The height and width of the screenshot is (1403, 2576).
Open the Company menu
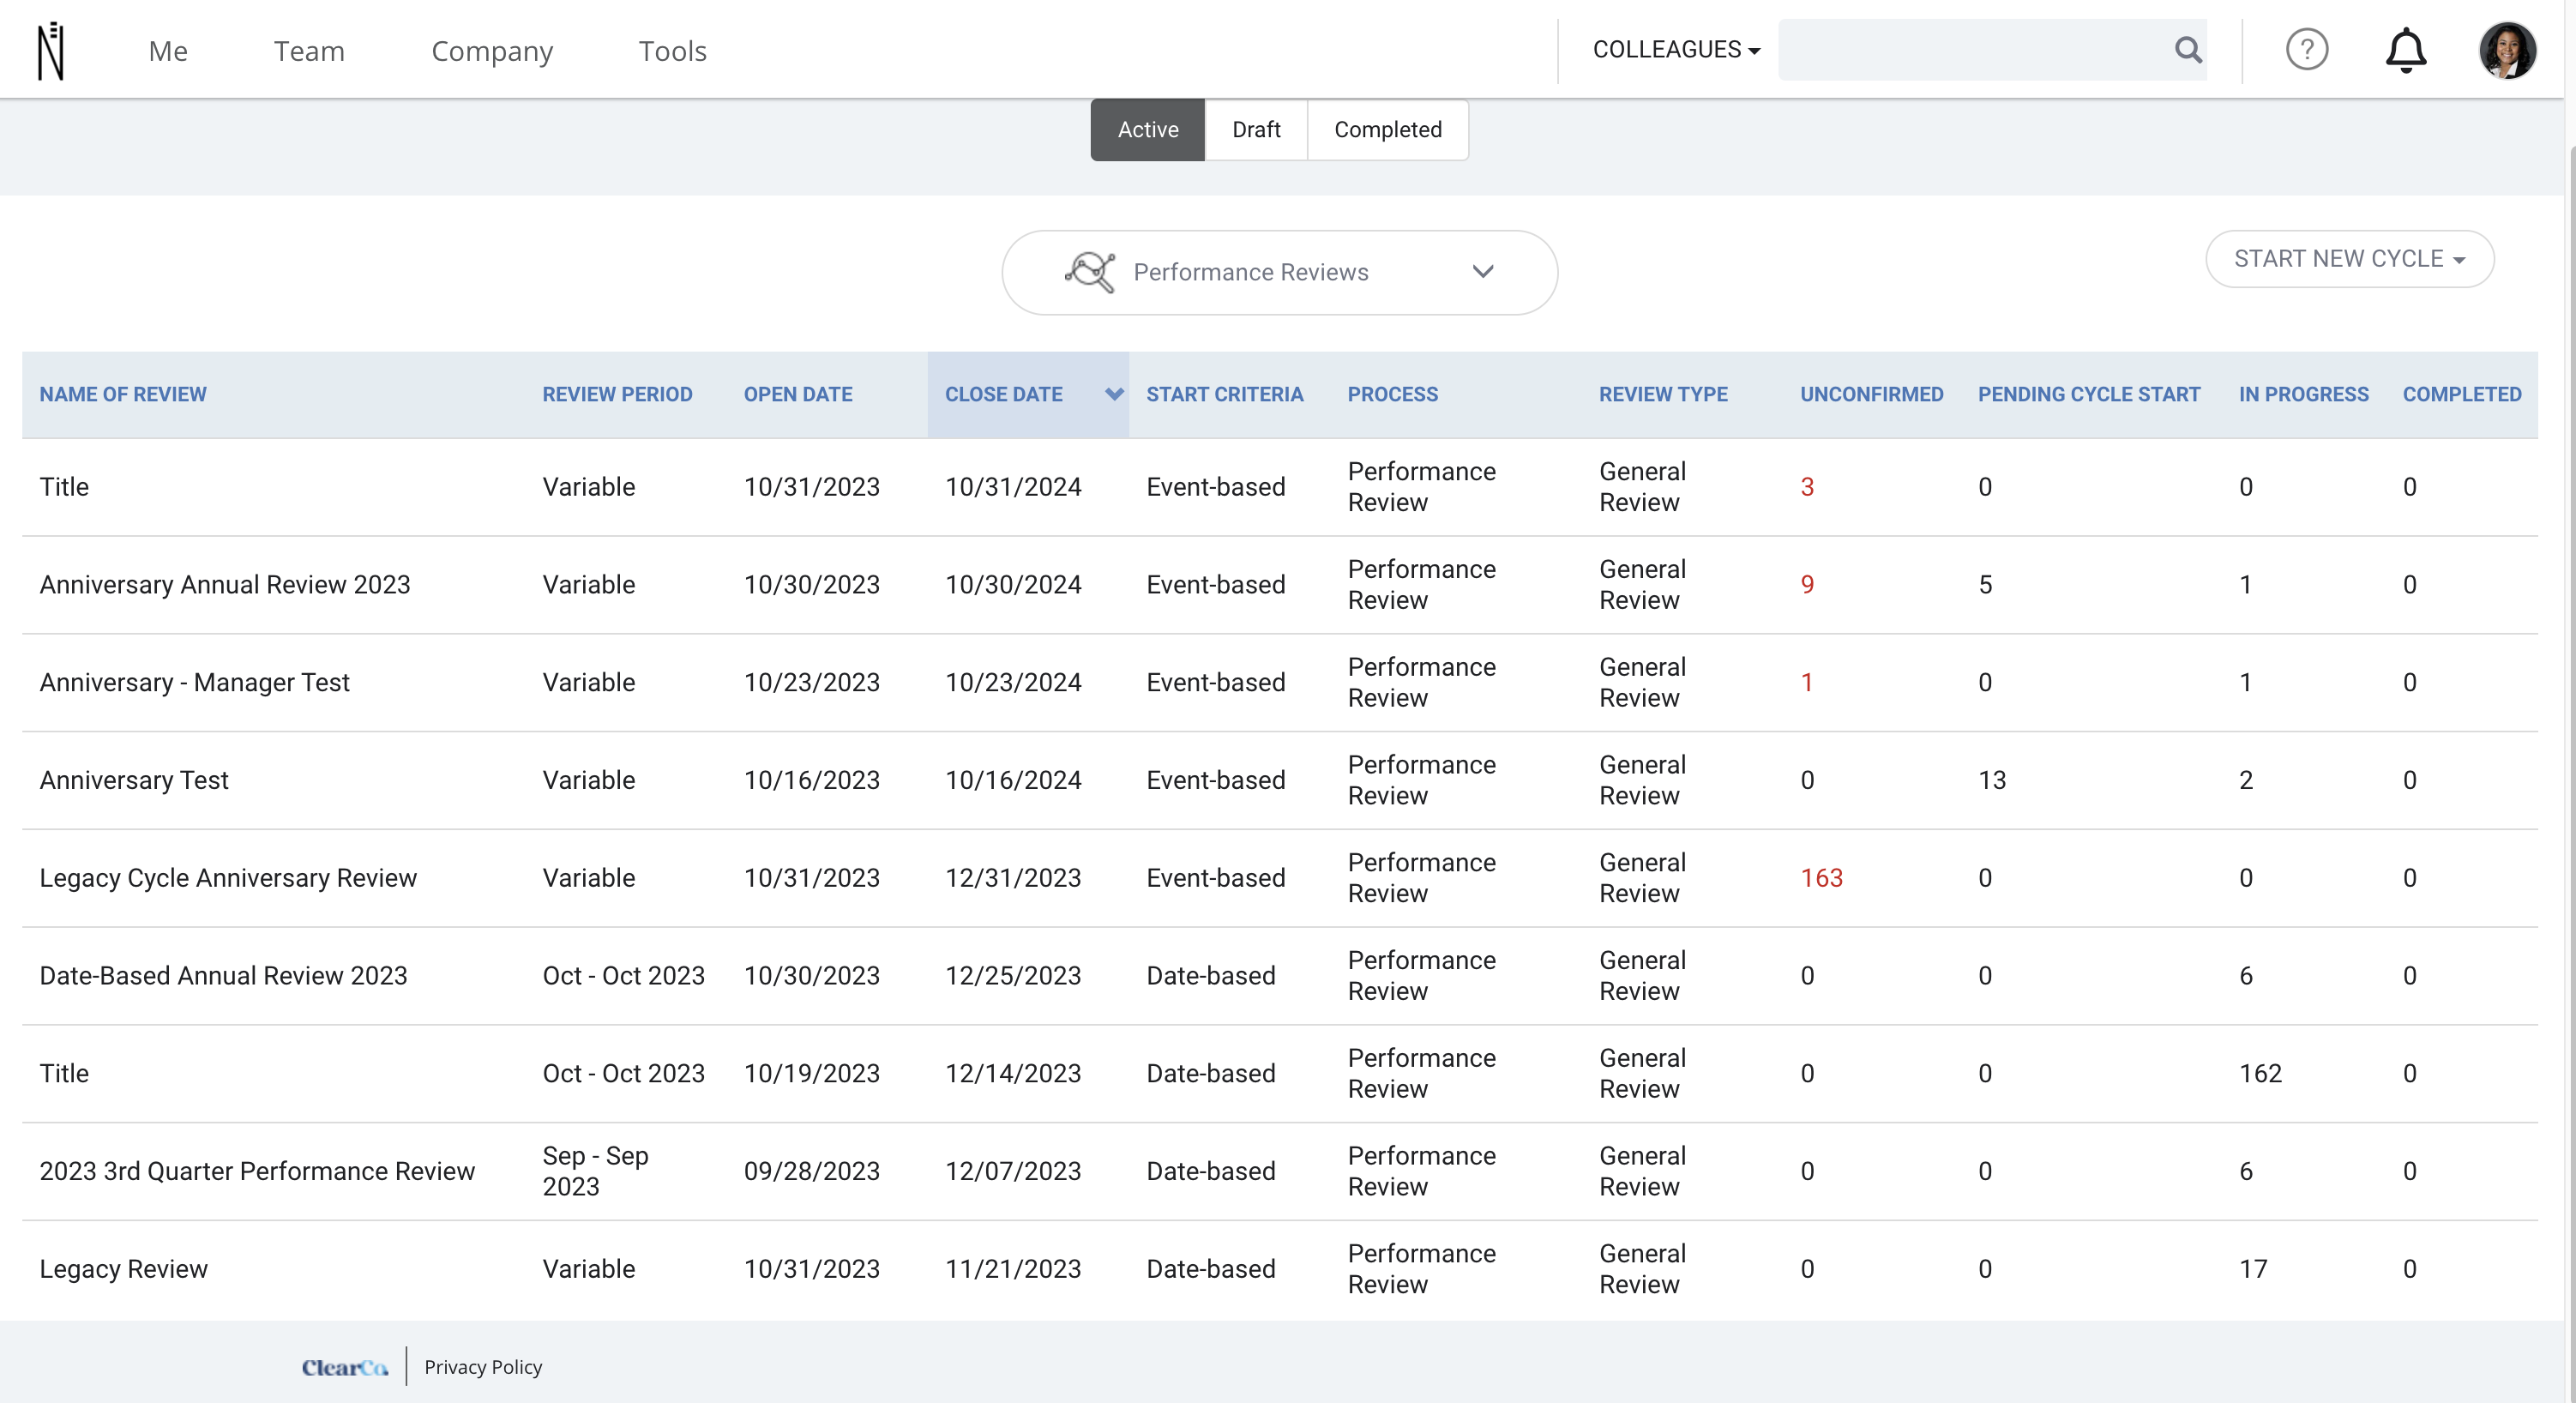492,51
